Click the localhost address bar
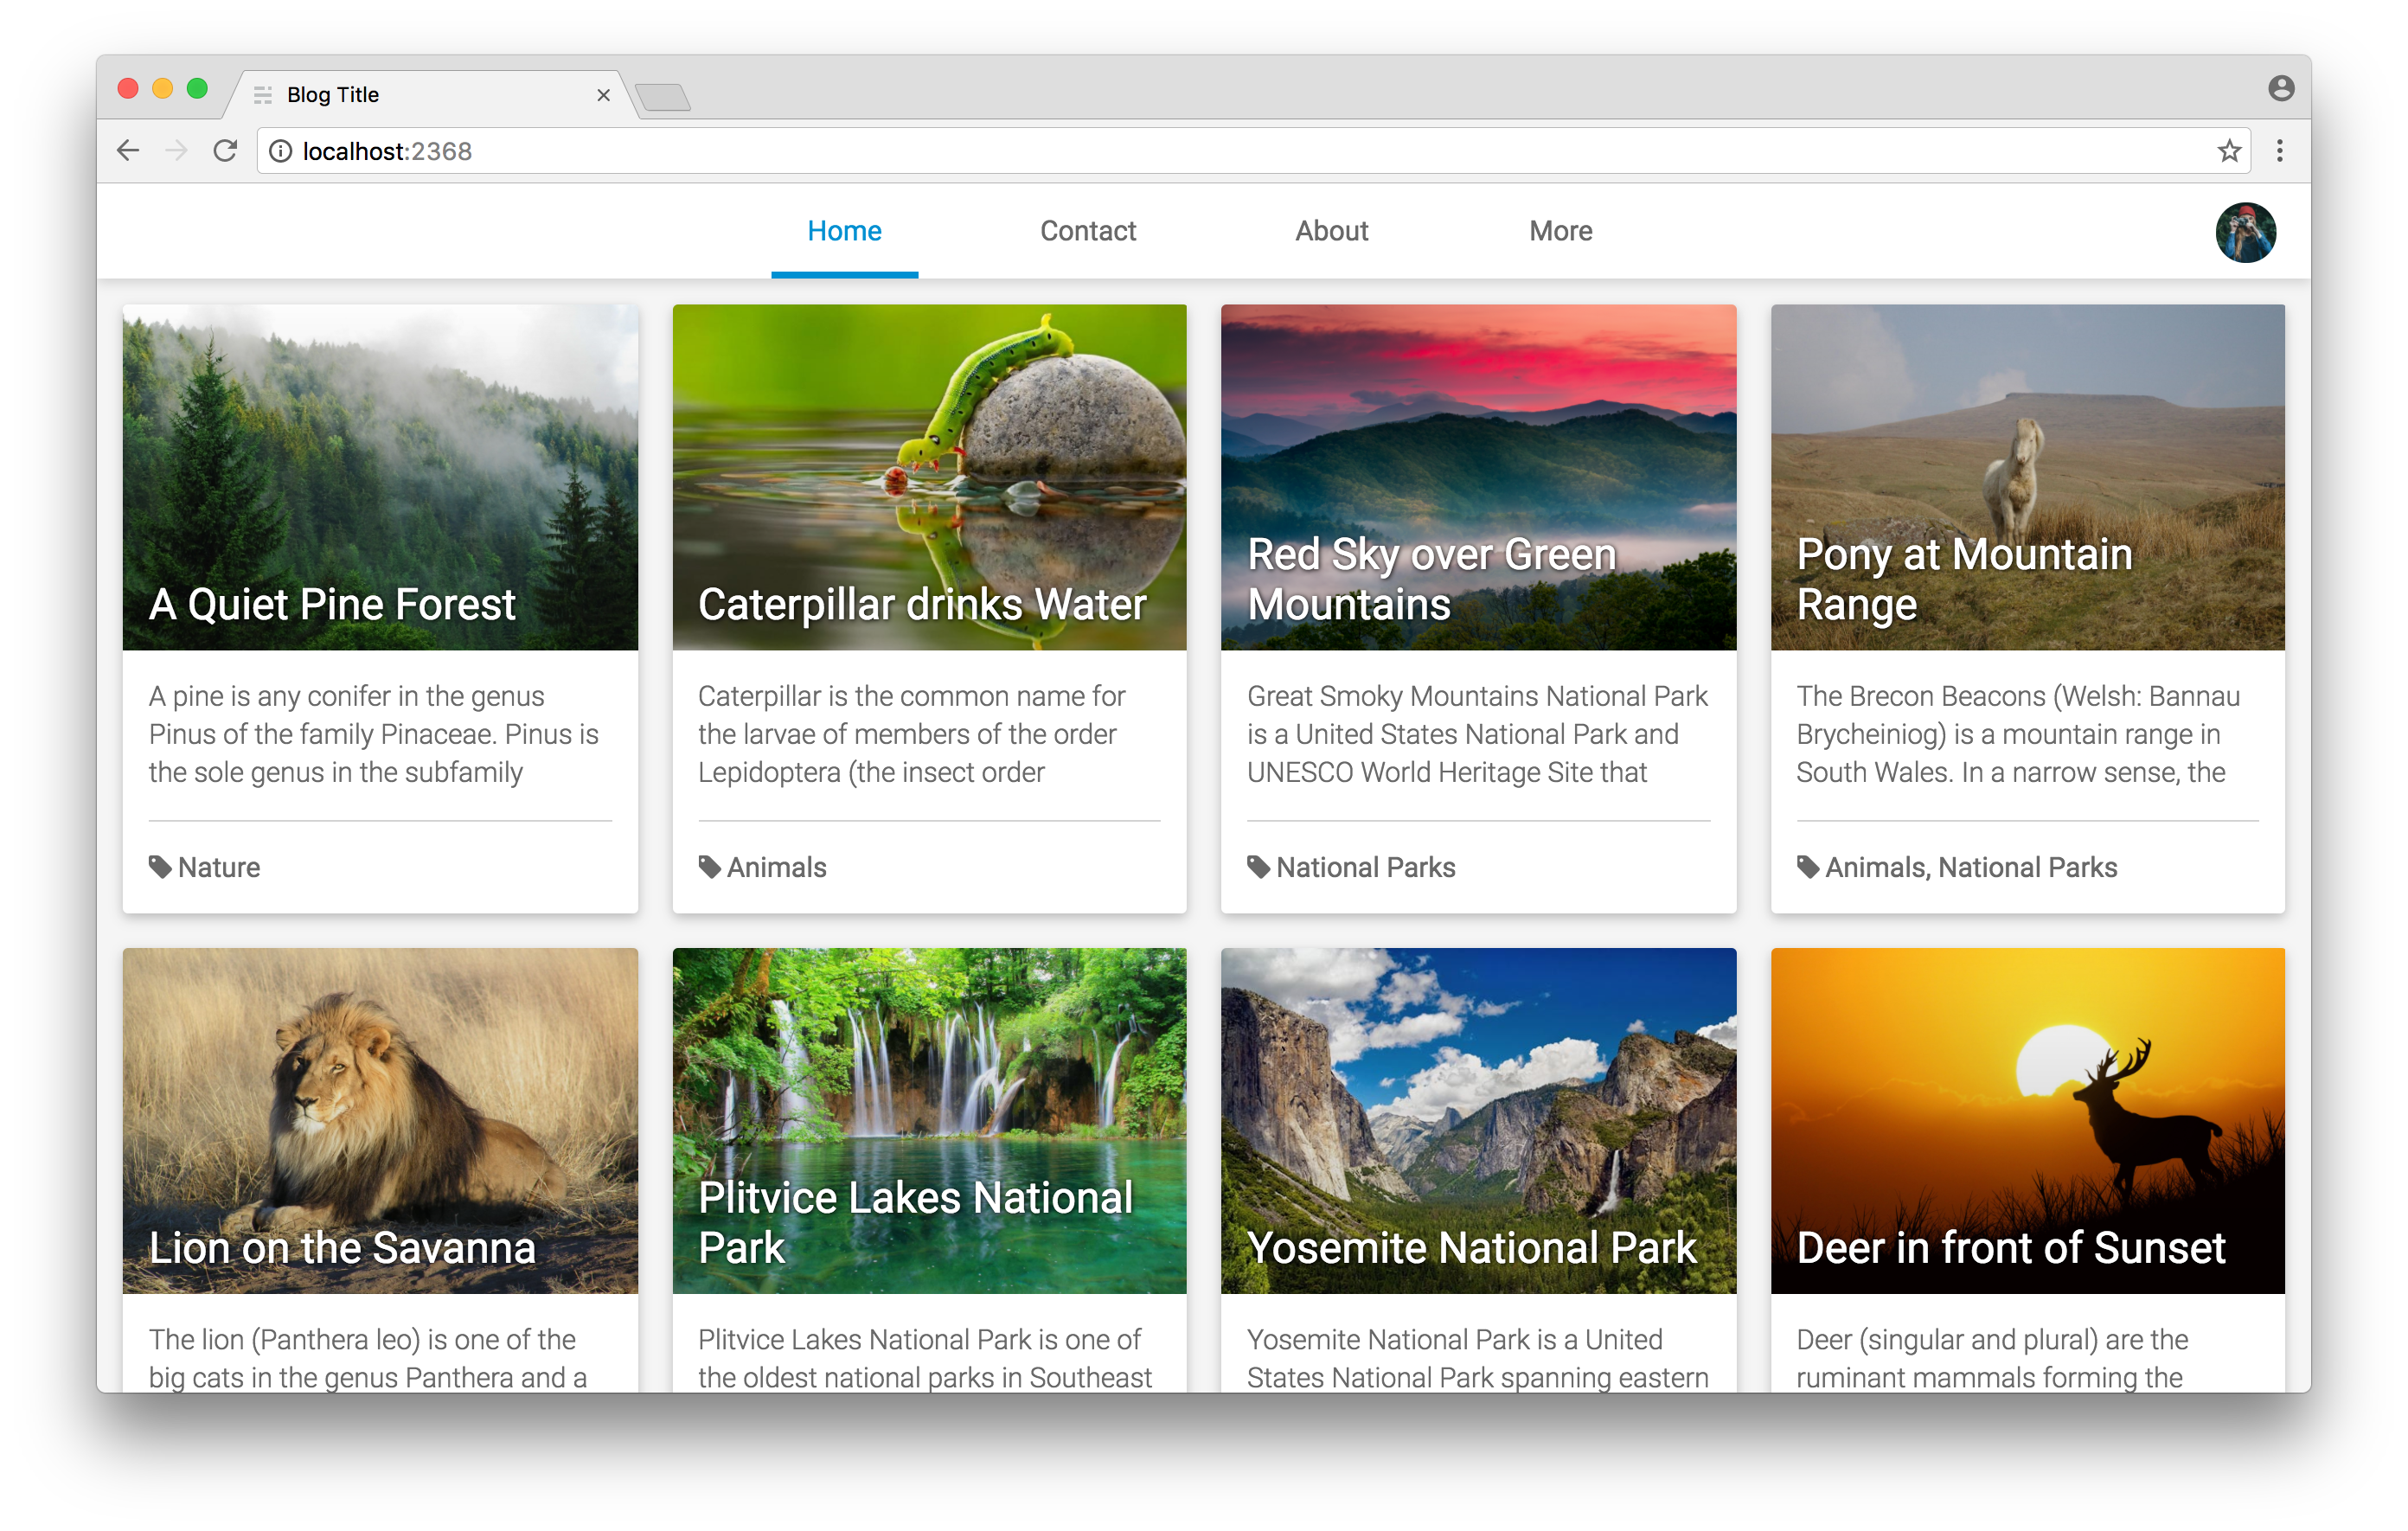Screen dimensions: 2408x1531 click(x=1200, y=151)
